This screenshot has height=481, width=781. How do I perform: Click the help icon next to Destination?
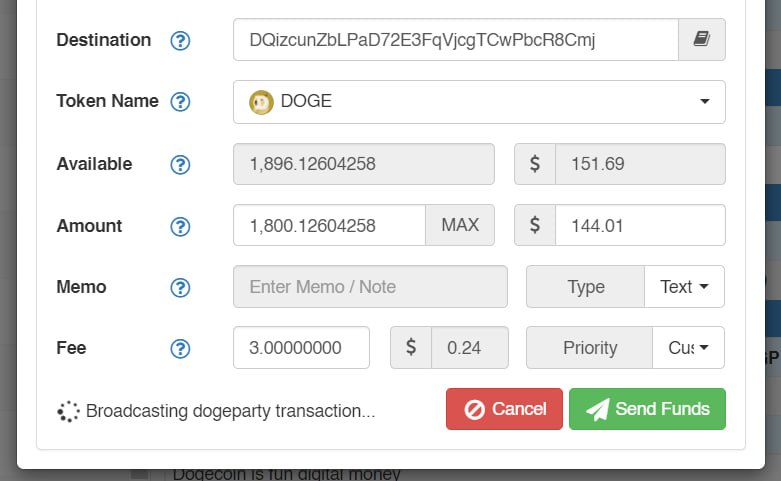[x=180, y=41]
